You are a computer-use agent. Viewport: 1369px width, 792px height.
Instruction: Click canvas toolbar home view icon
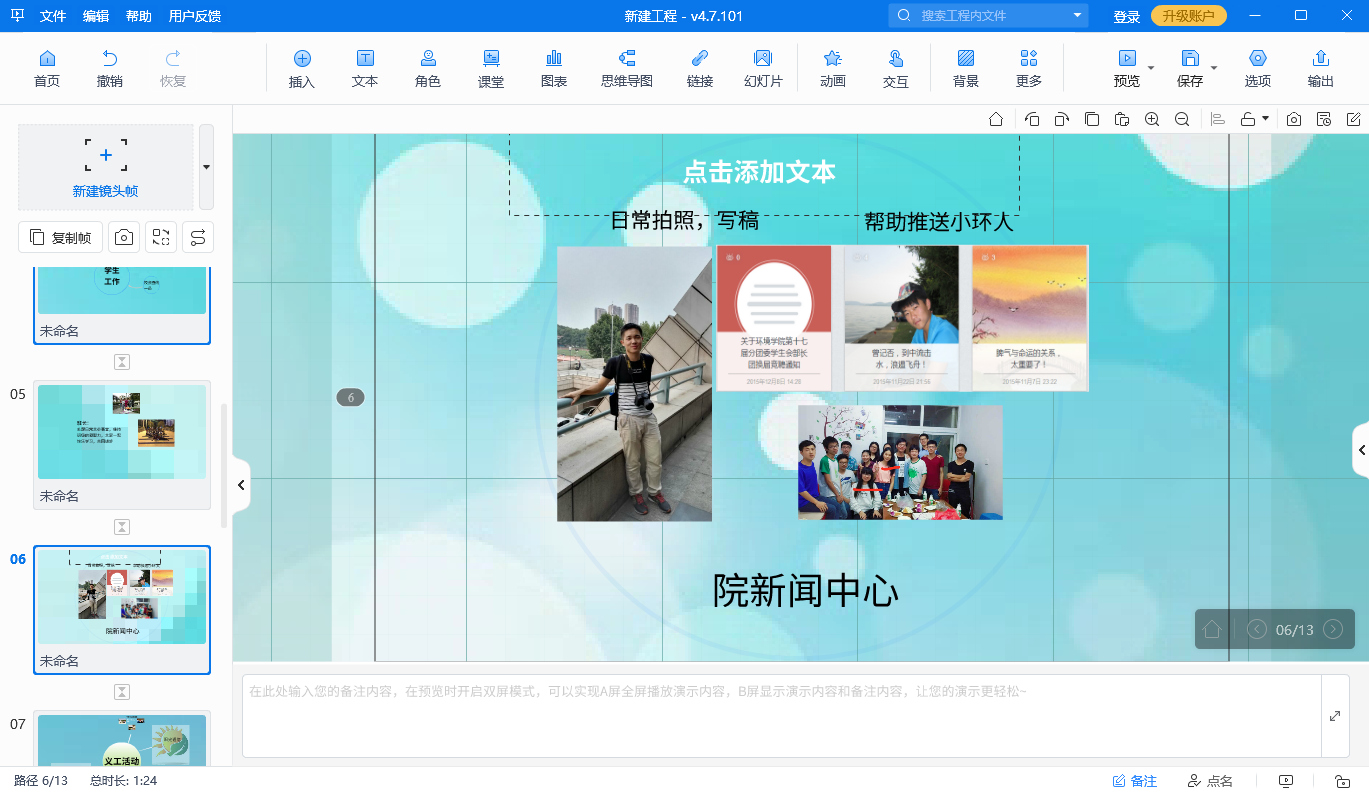pyautogui.click(x=996, y=119)
